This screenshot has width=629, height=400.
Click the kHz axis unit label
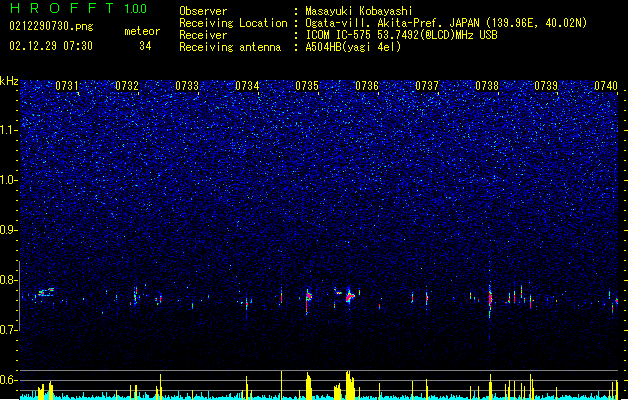(x=9, y=81)
